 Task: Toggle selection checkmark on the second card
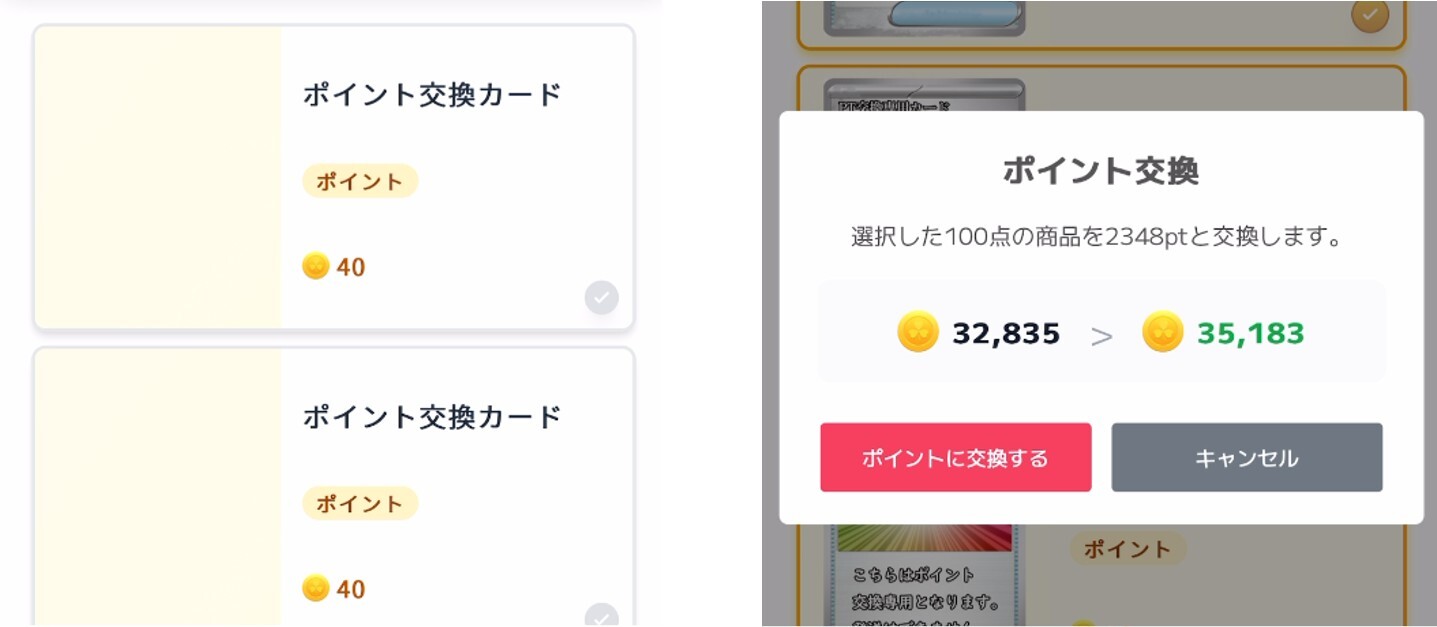(600, 619)
